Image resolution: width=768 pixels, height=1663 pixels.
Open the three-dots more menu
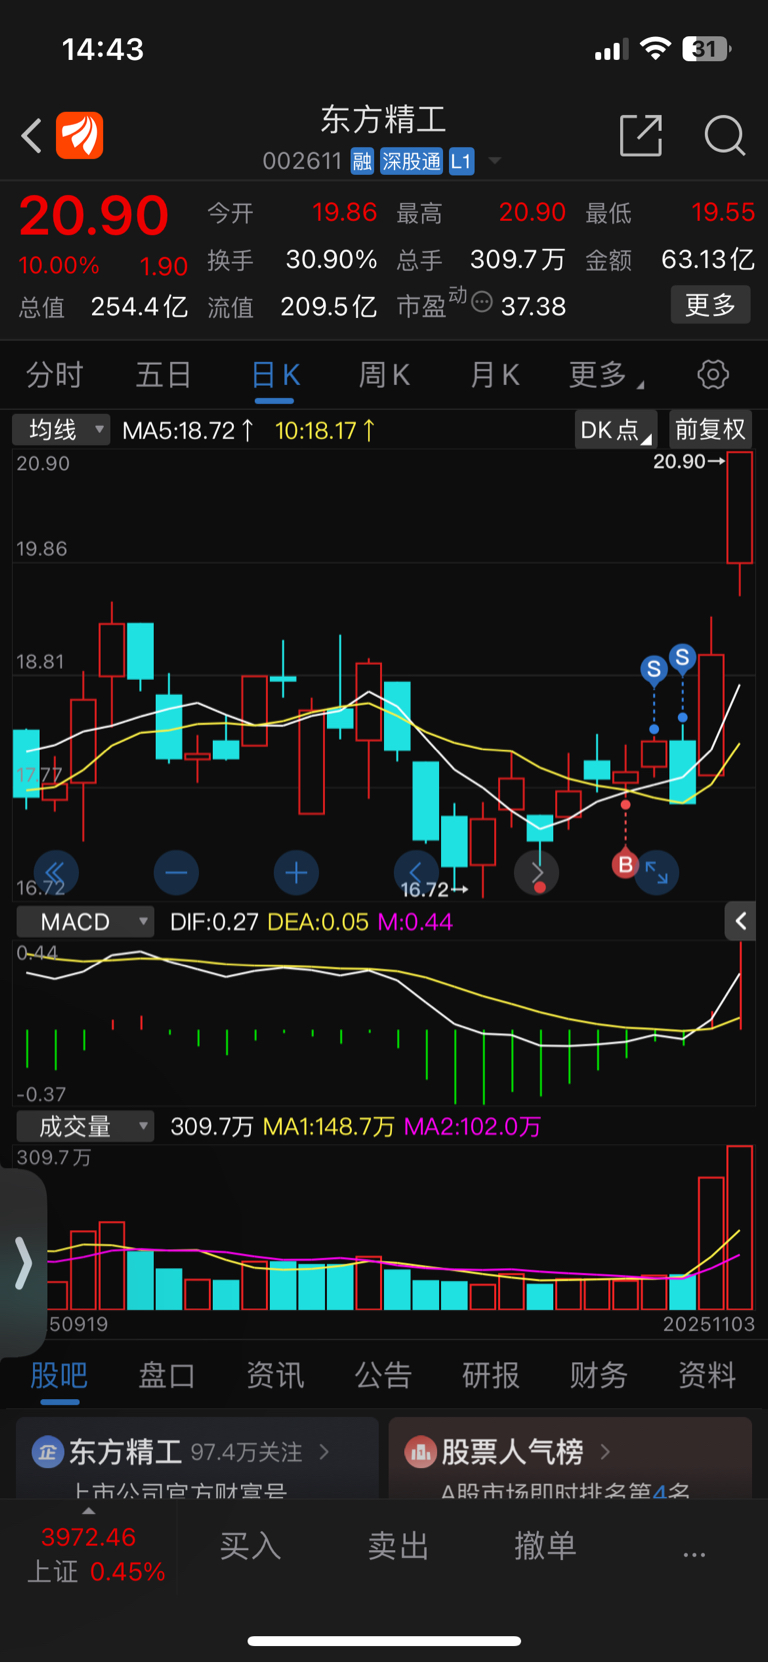click(694, 1553)
